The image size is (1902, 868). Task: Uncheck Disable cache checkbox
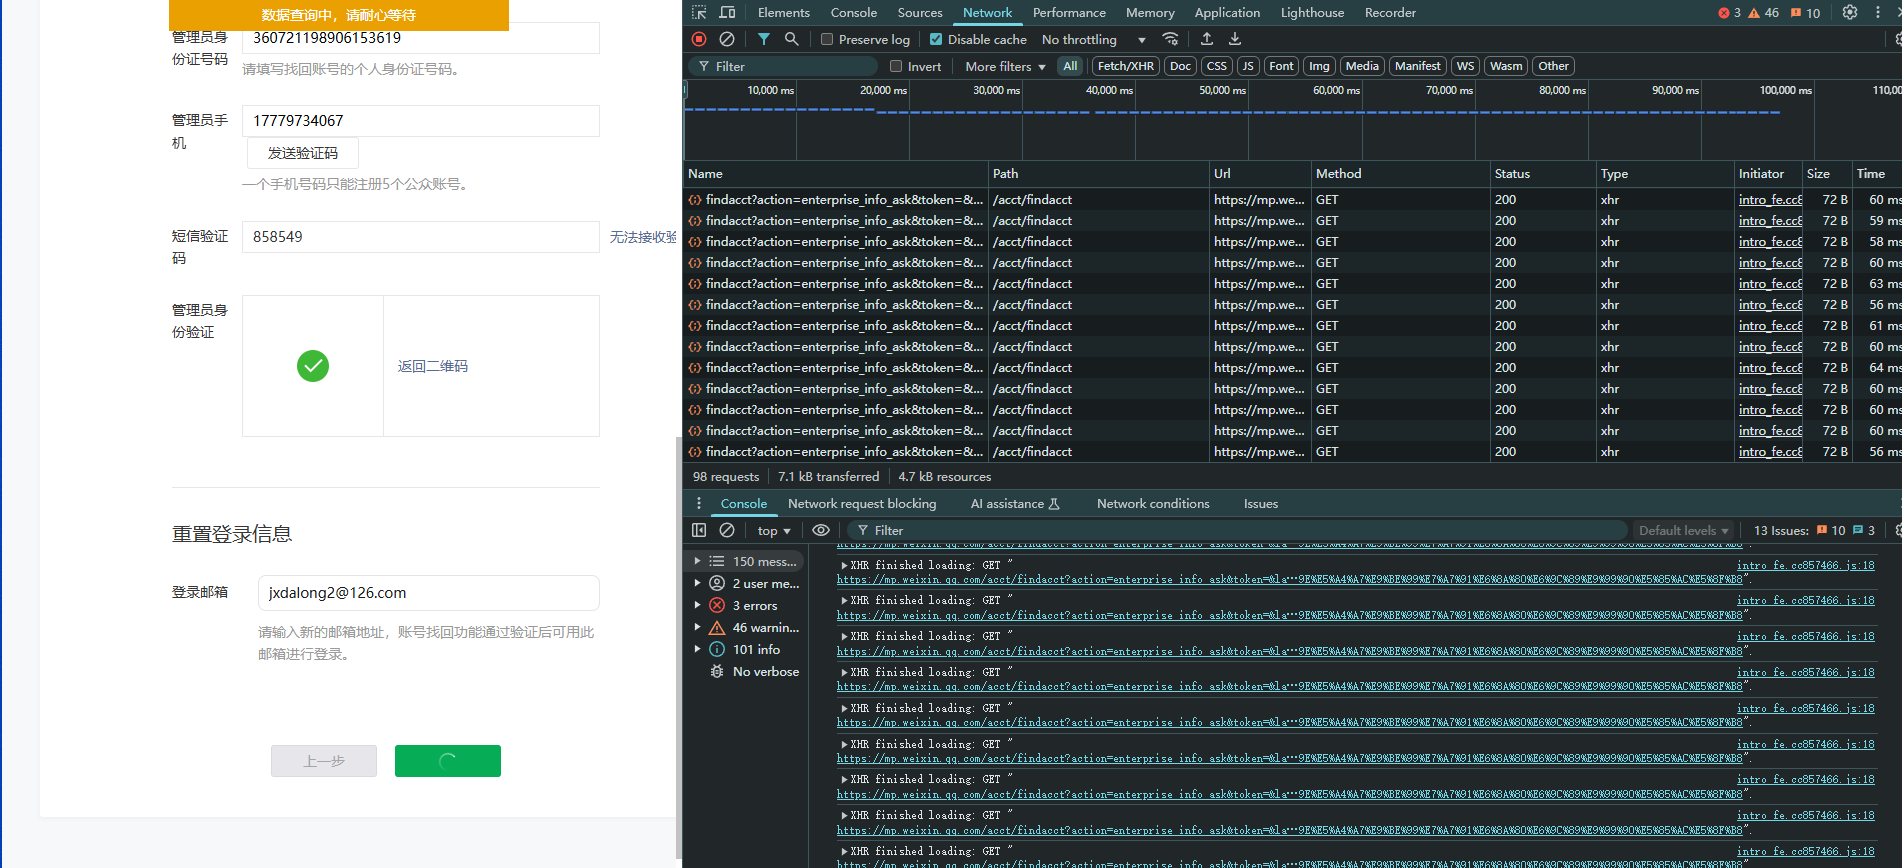pos(936,40)
